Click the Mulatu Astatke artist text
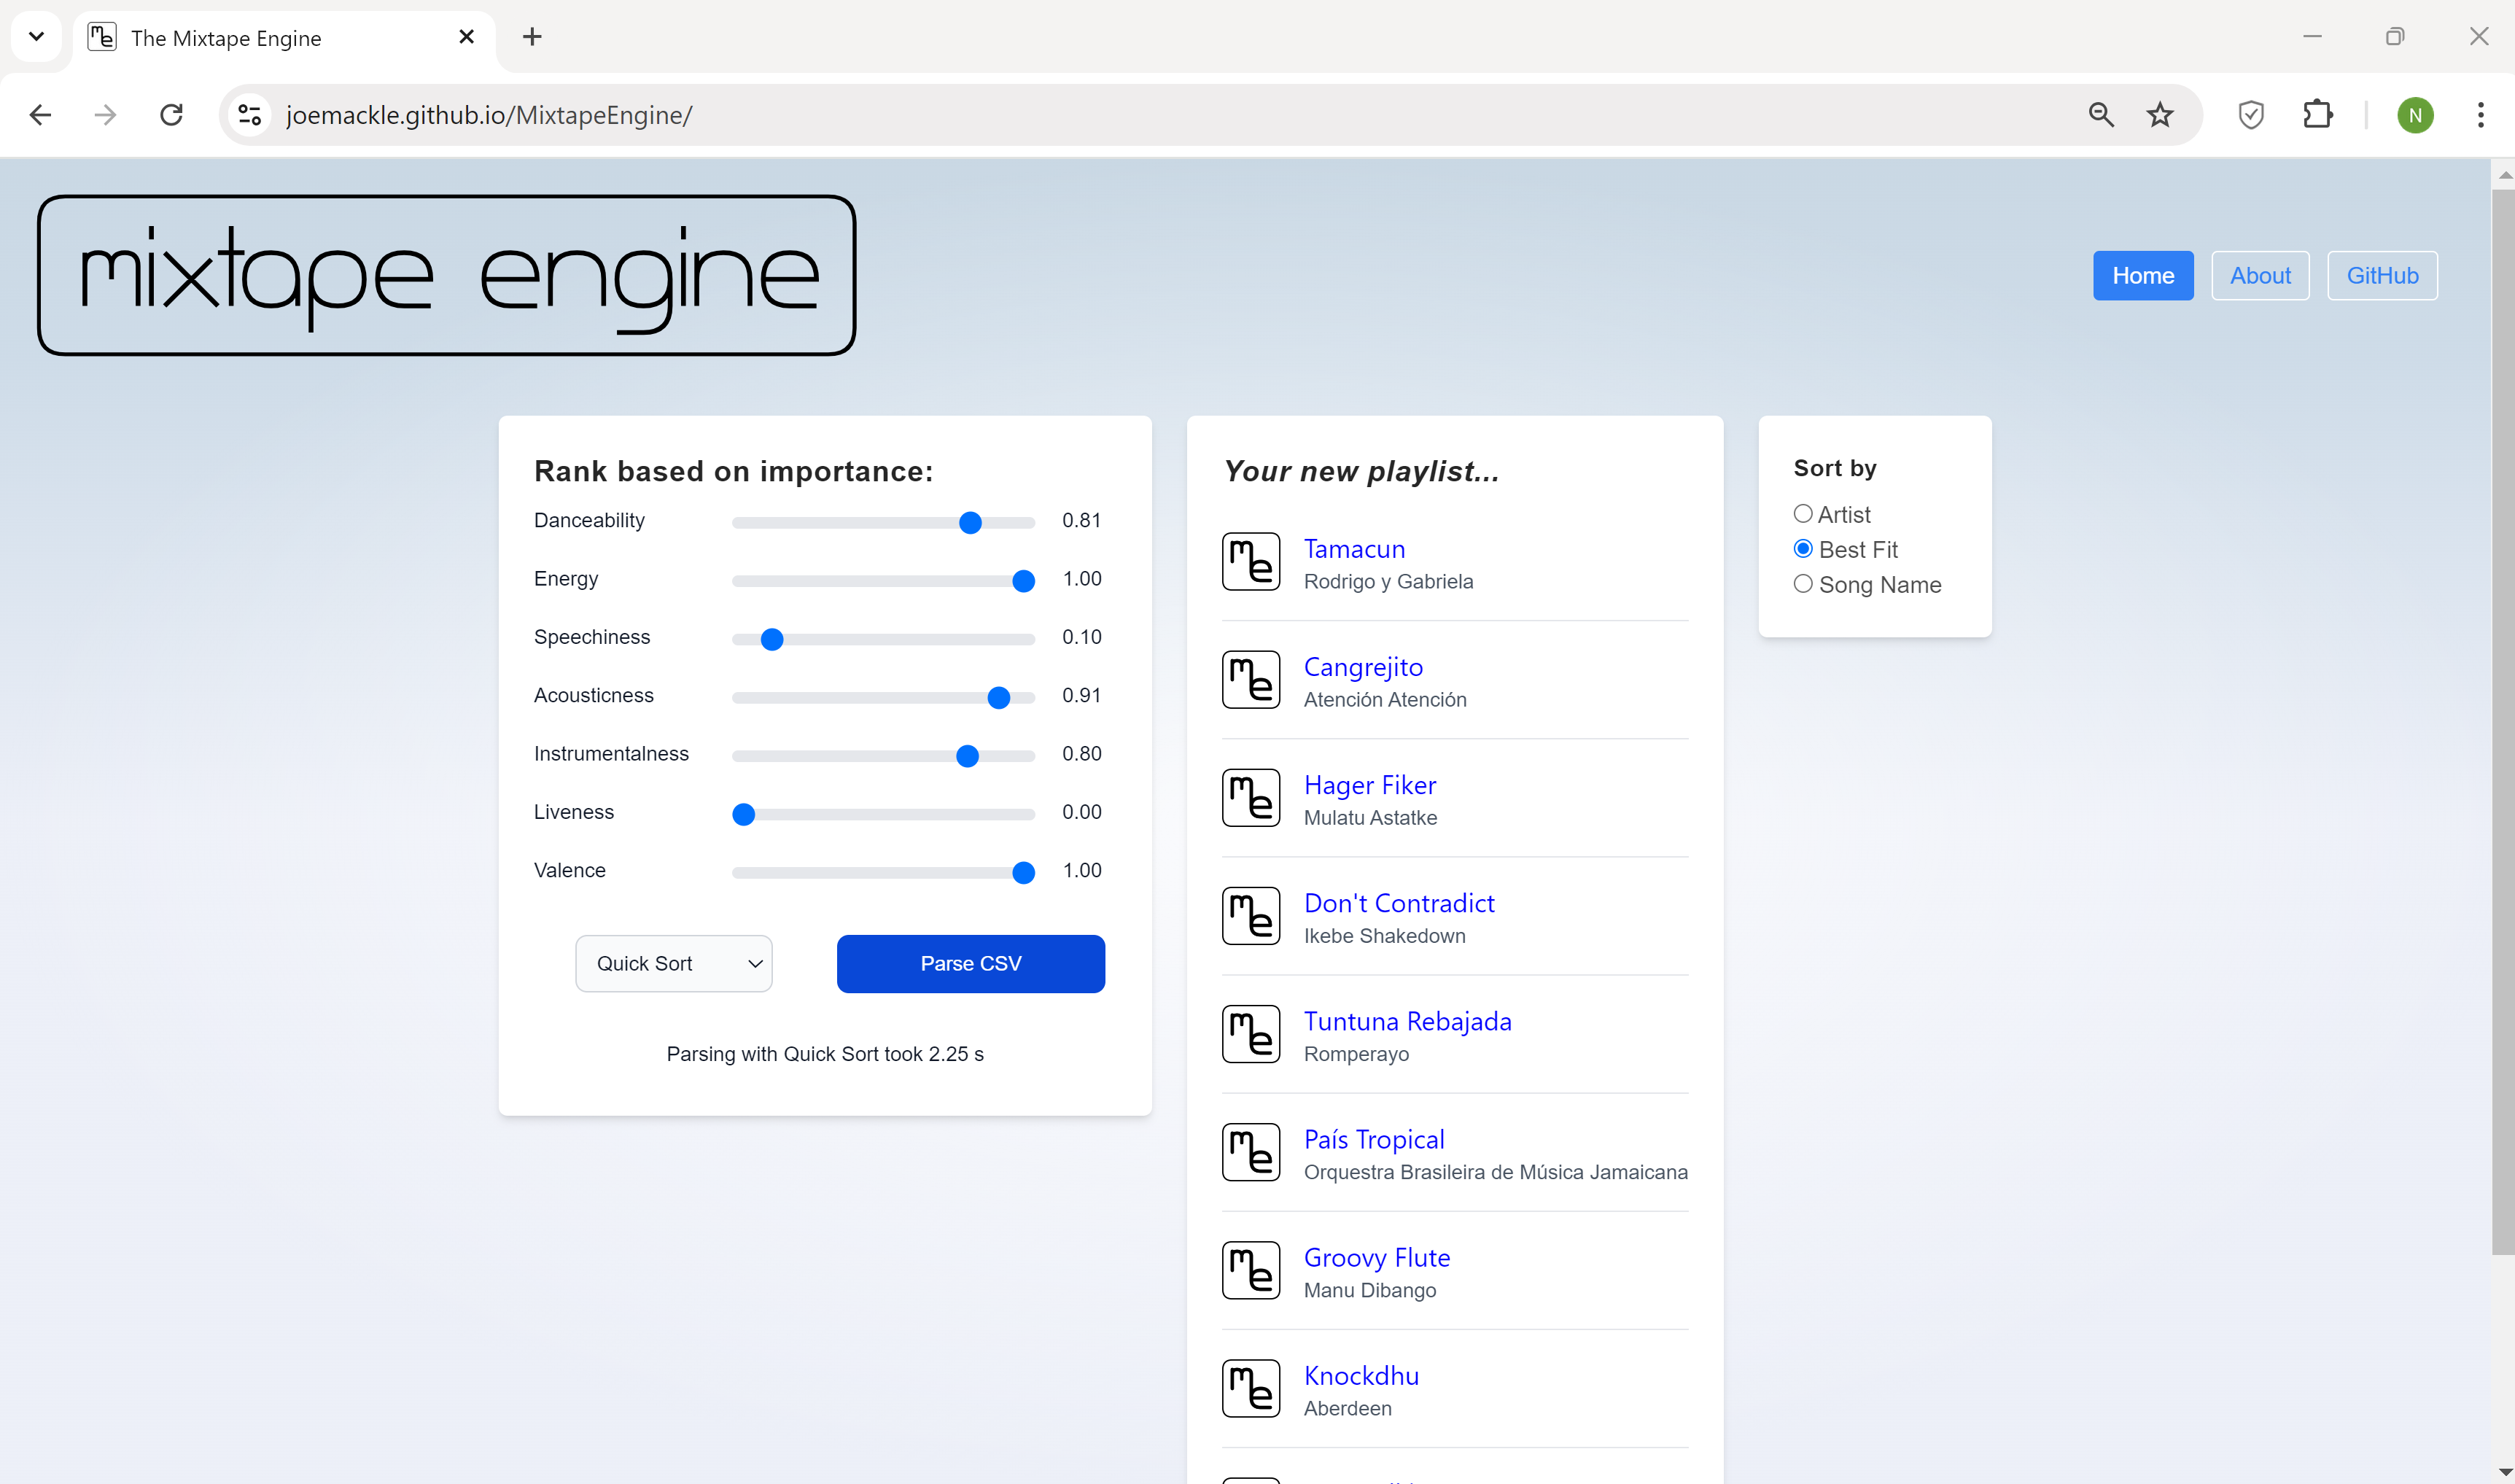Image resolution: width=2515 pixels, height=1484 pixels. point(1370,818)
